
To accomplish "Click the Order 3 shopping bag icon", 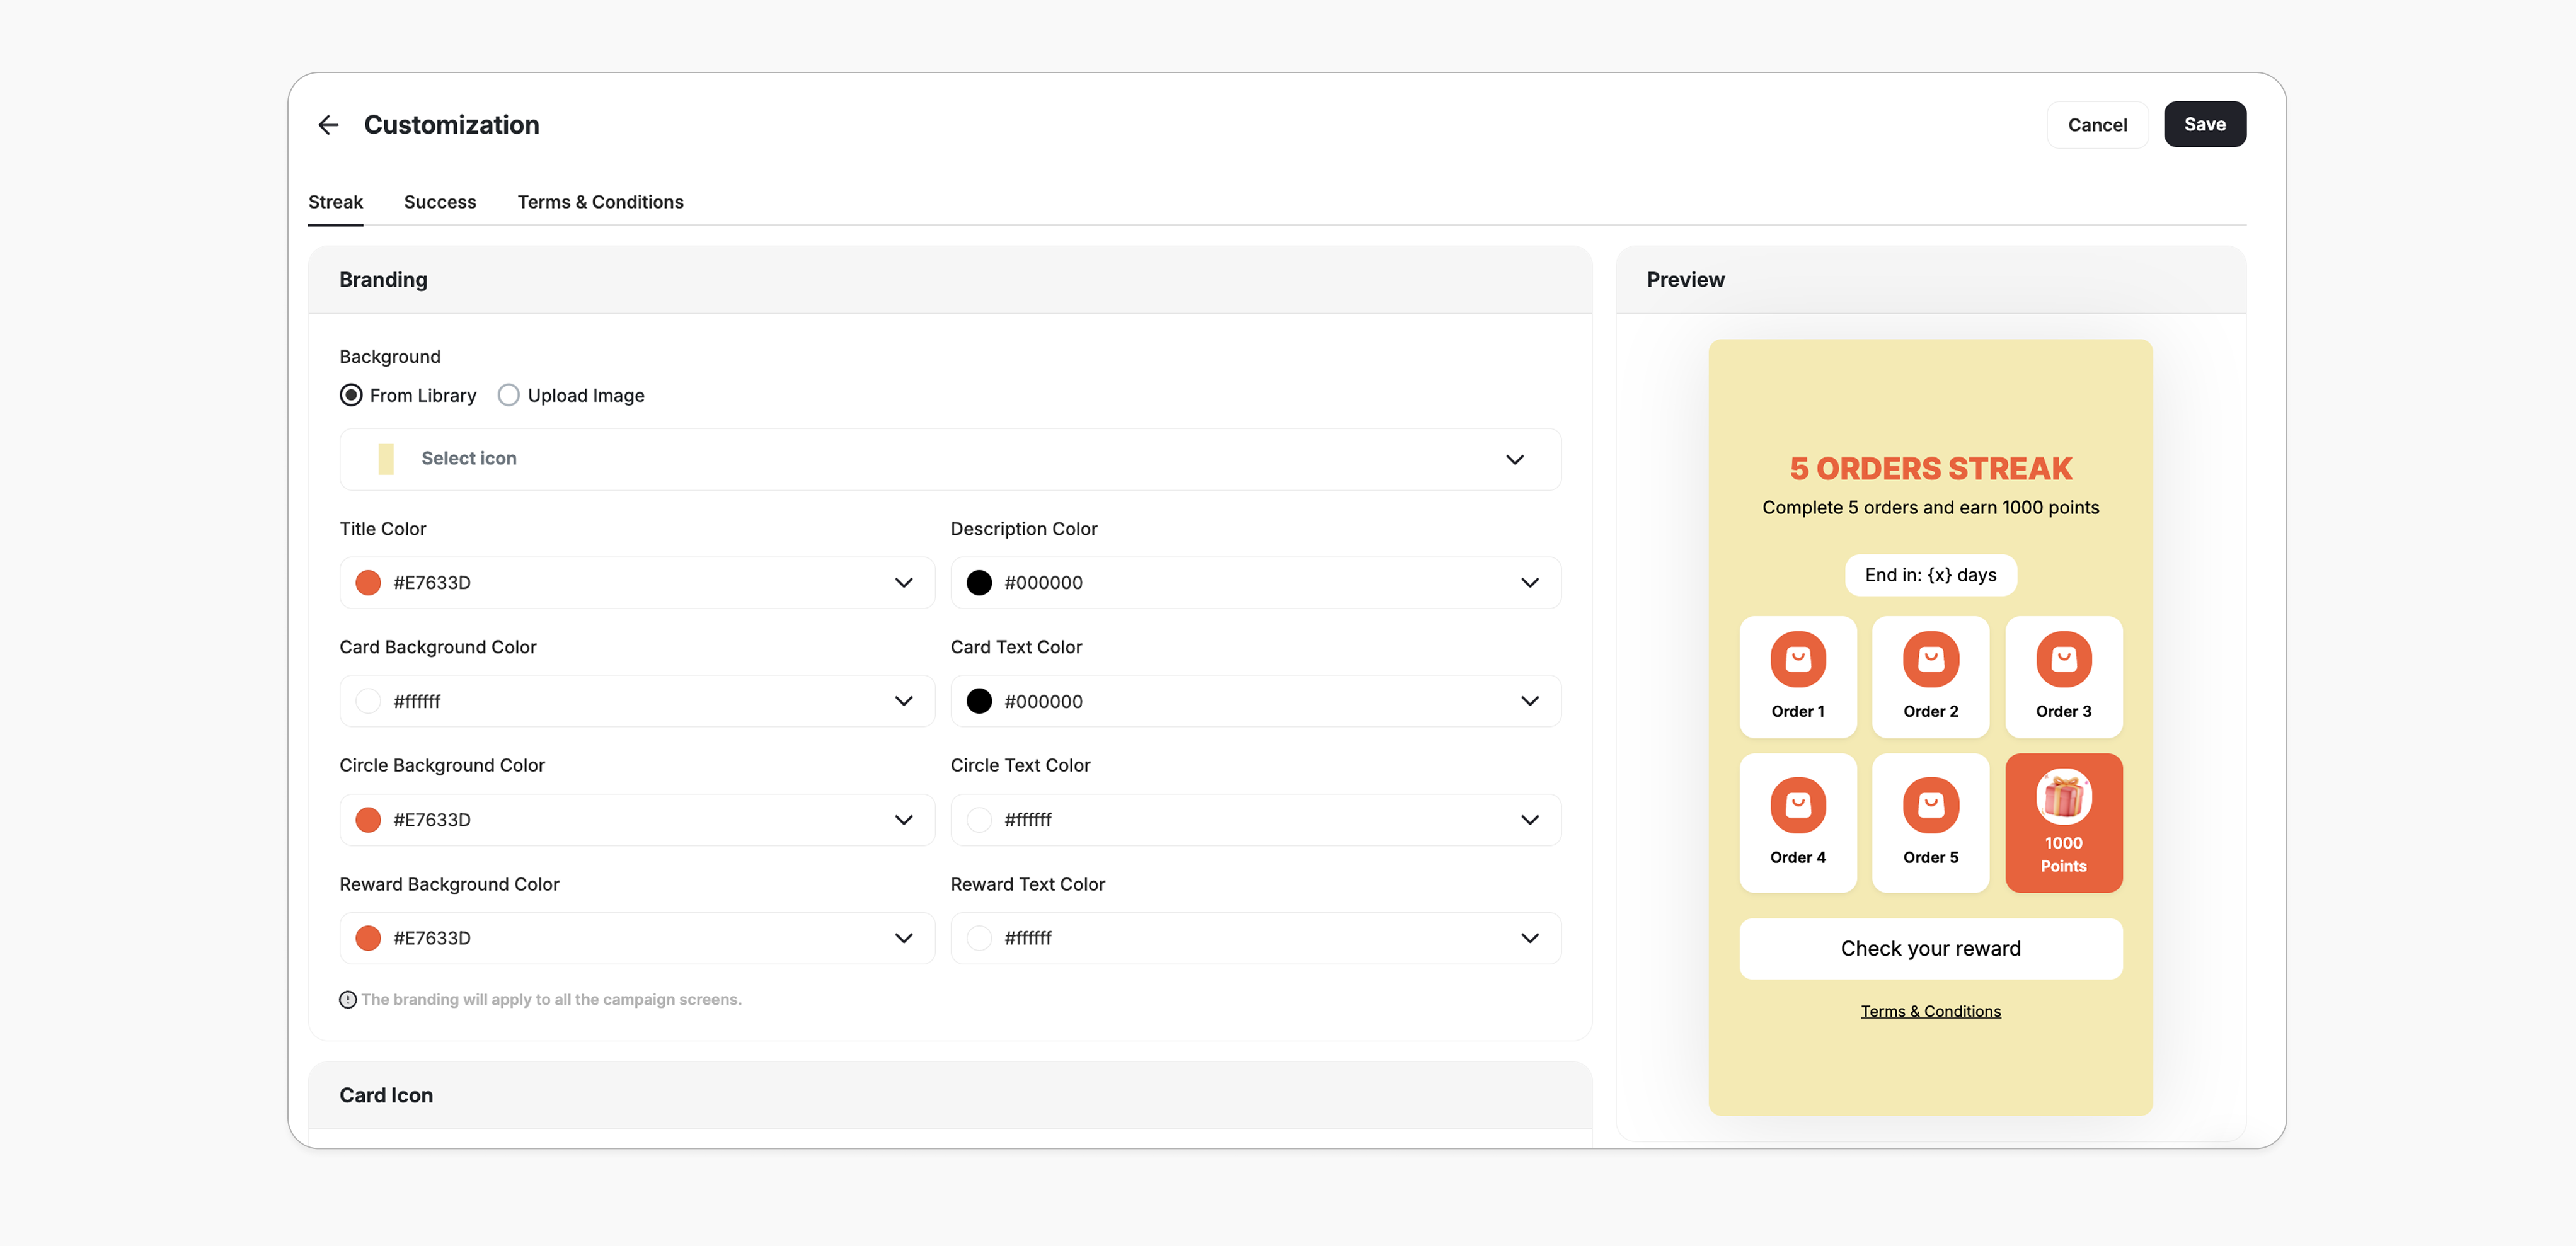I will (2063, 659).
